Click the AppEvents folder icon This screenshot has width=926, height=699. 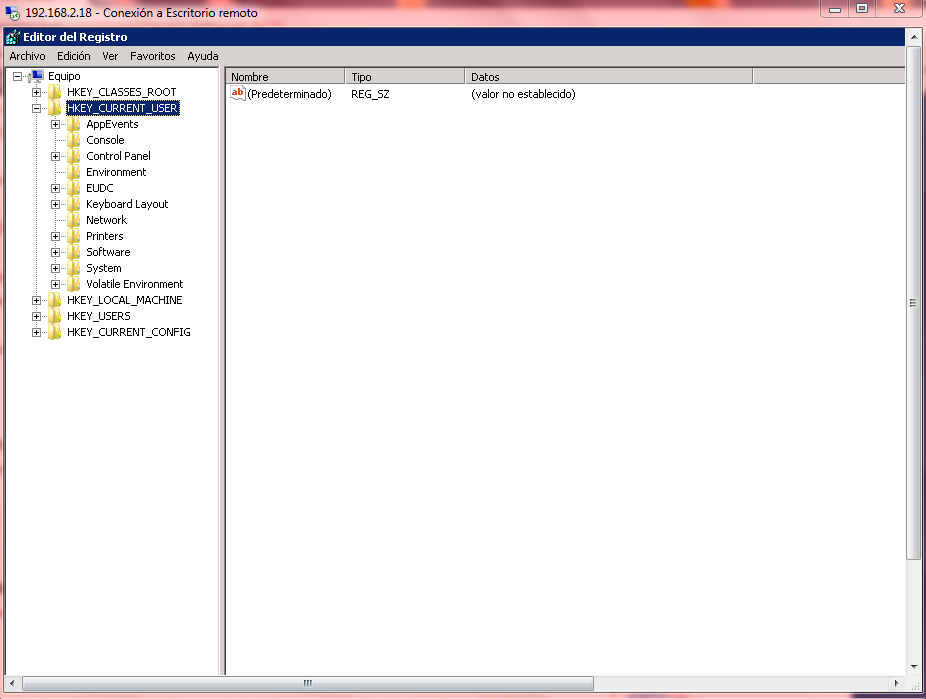click(74, 124)
